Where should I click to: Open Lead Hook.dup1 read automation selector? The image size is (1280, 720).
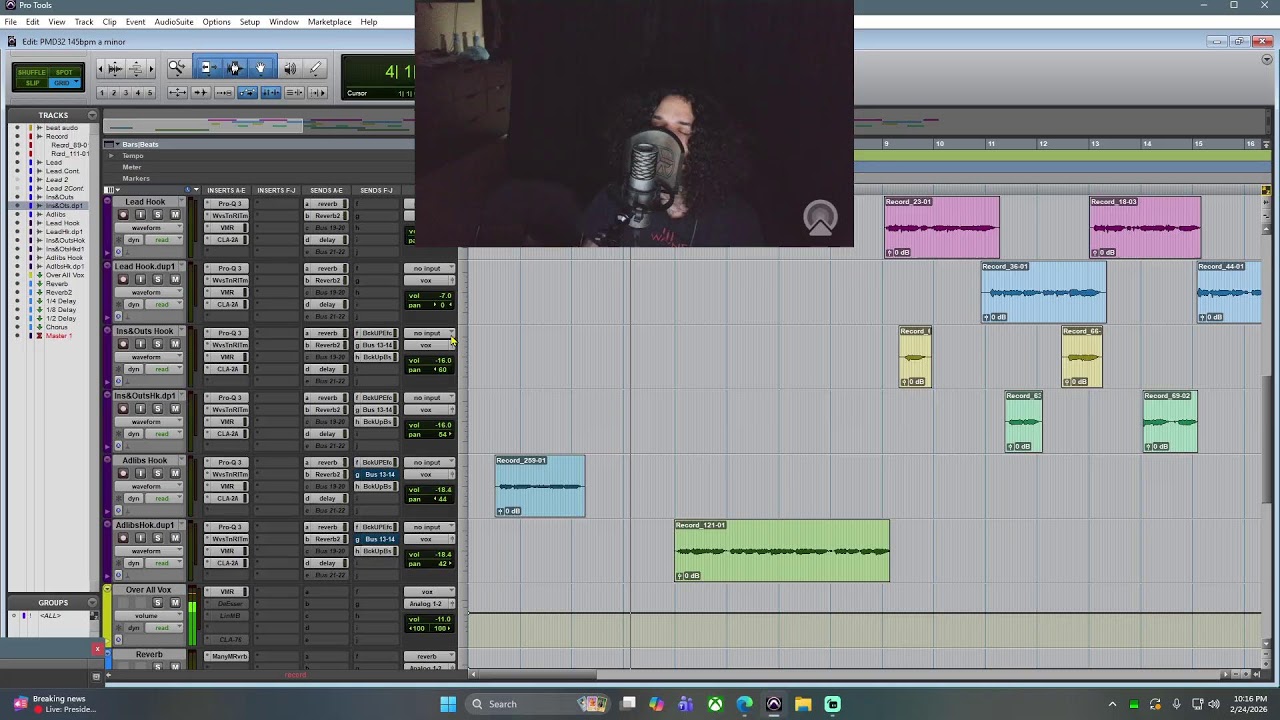[x=164, y=304]
